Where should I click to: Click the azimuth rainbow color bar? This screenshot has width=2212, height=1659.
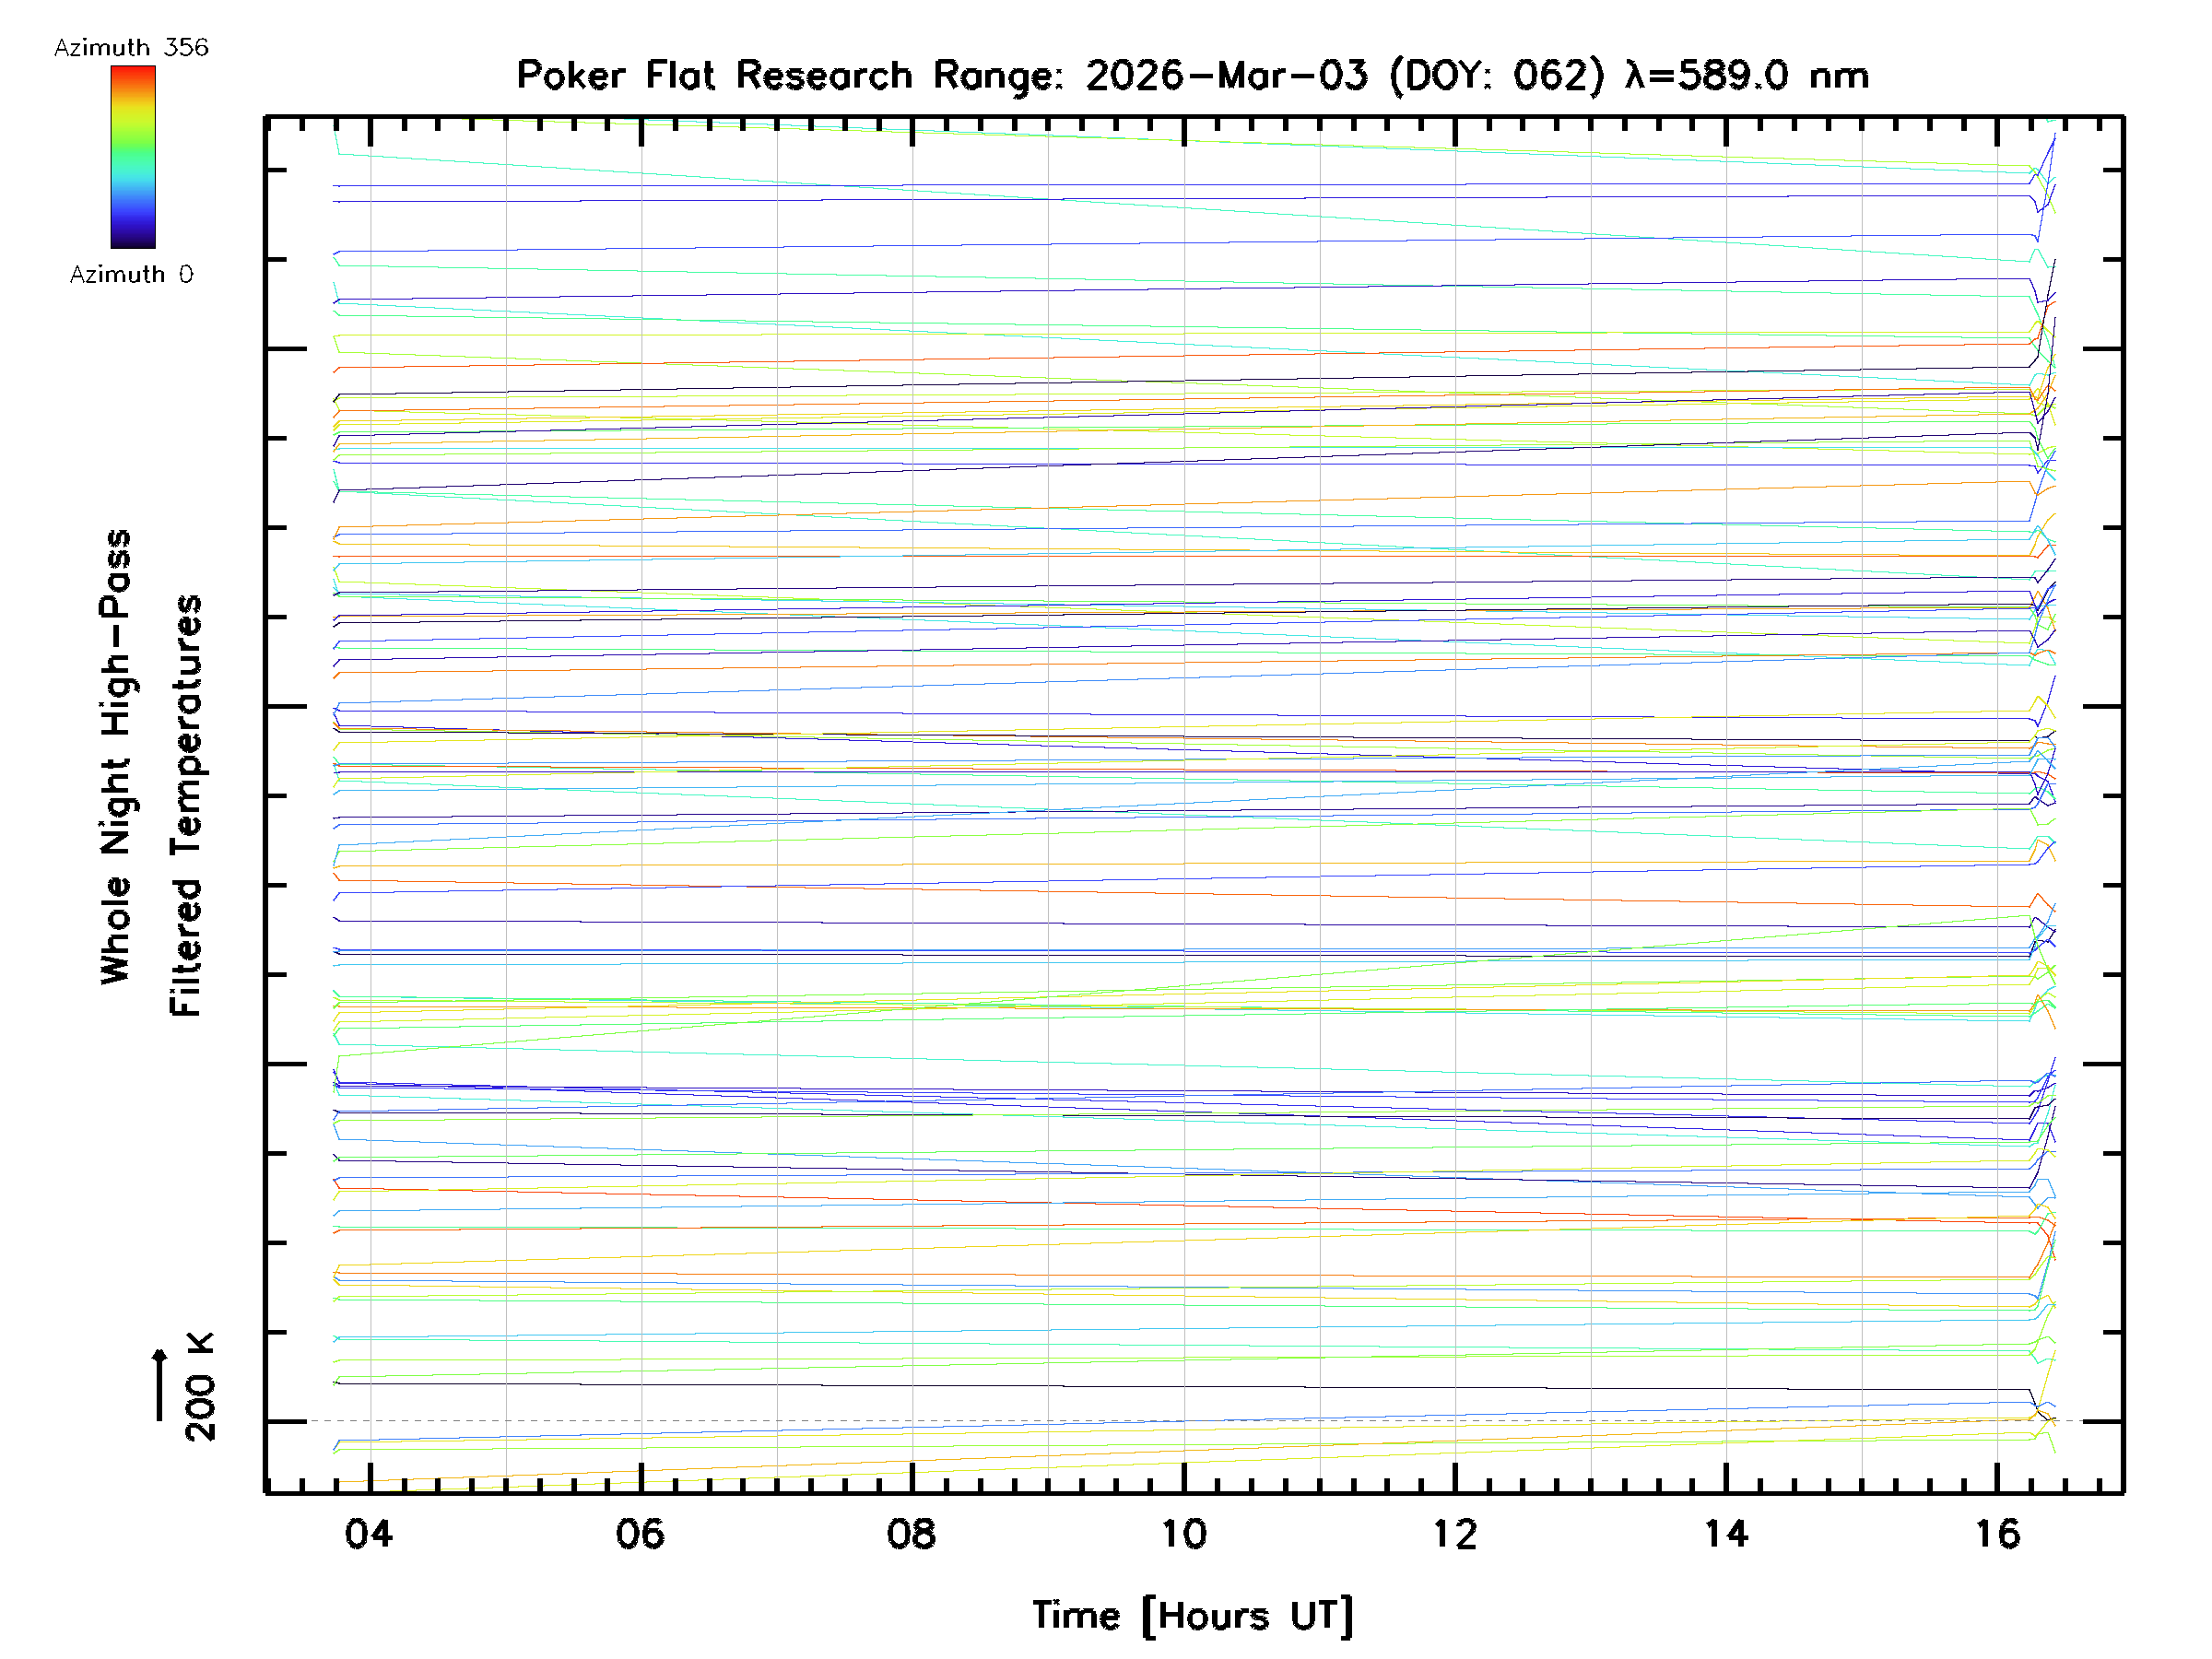(133, 157)
